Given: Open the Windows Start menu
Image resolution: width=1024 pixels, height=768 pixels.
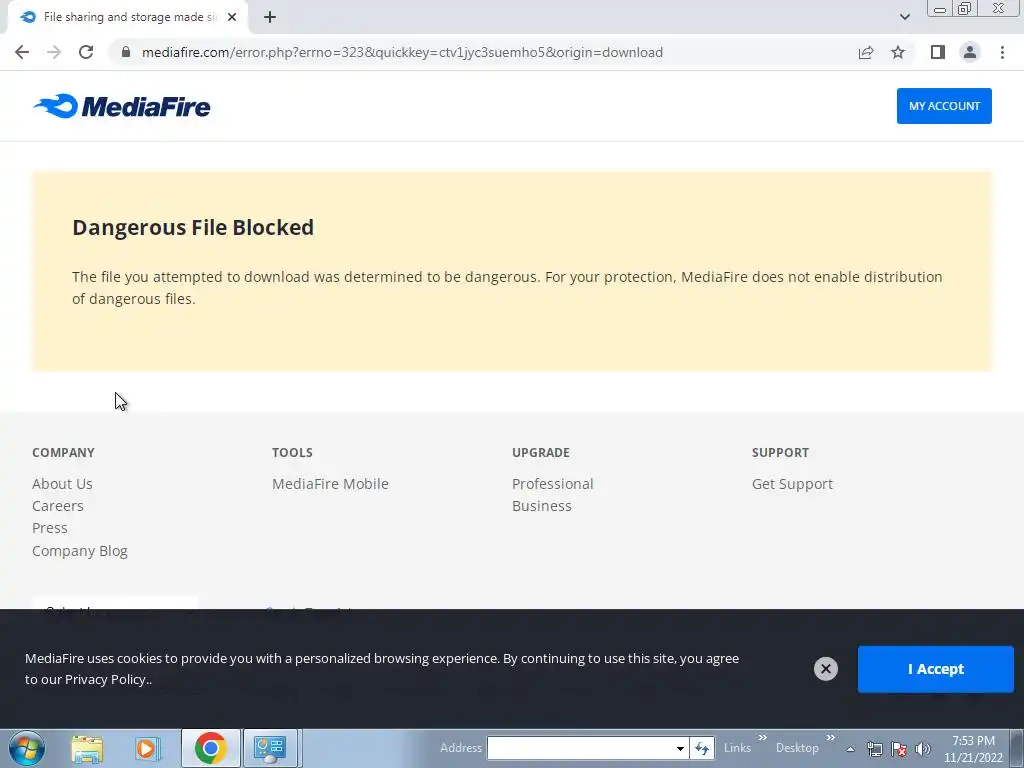Looking at the screenshot, I should coord(26,748).
